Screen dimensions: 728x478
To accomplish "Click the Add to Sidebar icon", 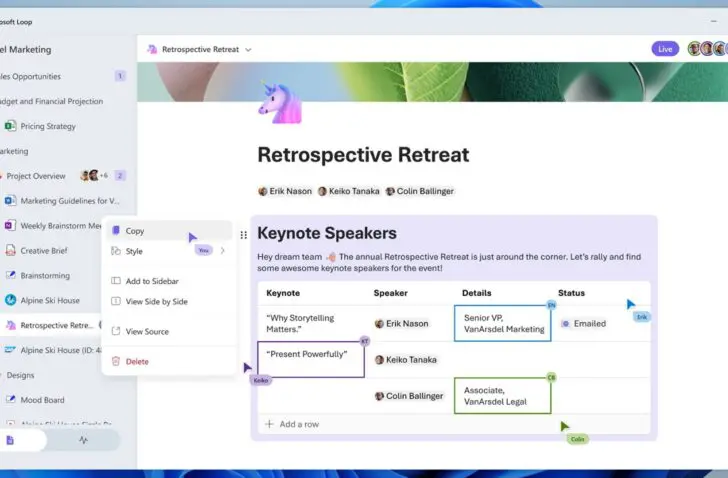I will [116, 281].
